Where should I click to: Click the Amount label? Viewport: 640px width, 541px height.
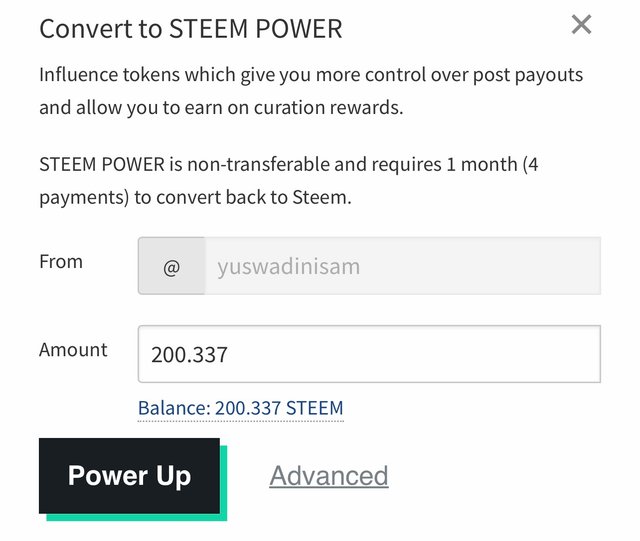[x=73, y=350]
